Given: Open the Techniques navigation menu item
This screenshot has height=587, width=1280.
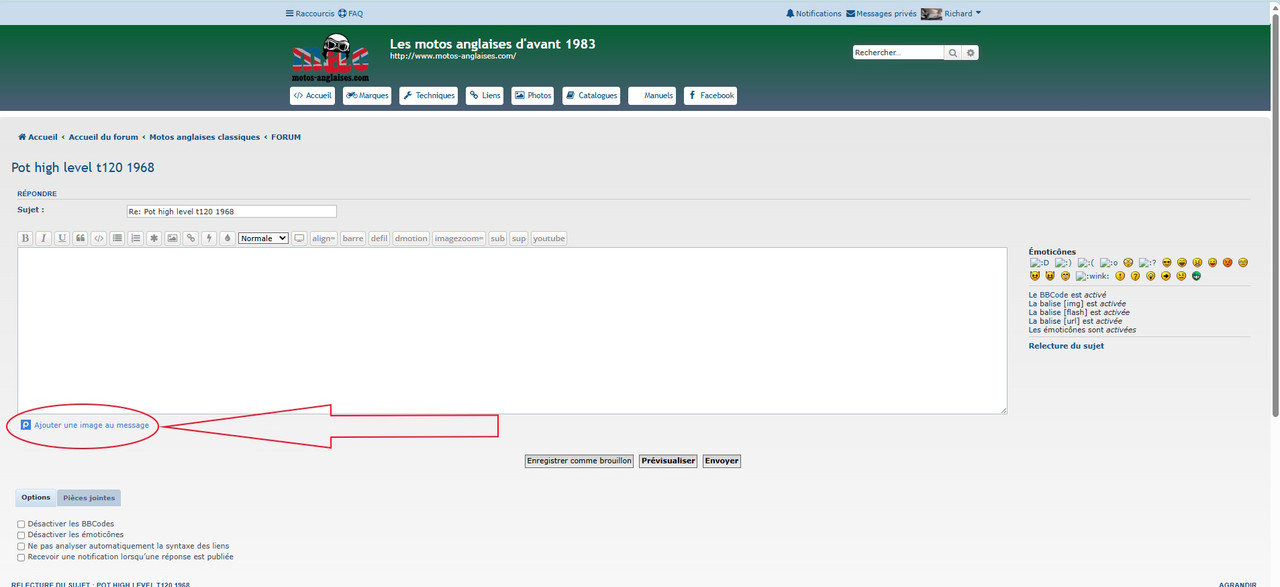Looking at the screenshot, I should point(429,96).
